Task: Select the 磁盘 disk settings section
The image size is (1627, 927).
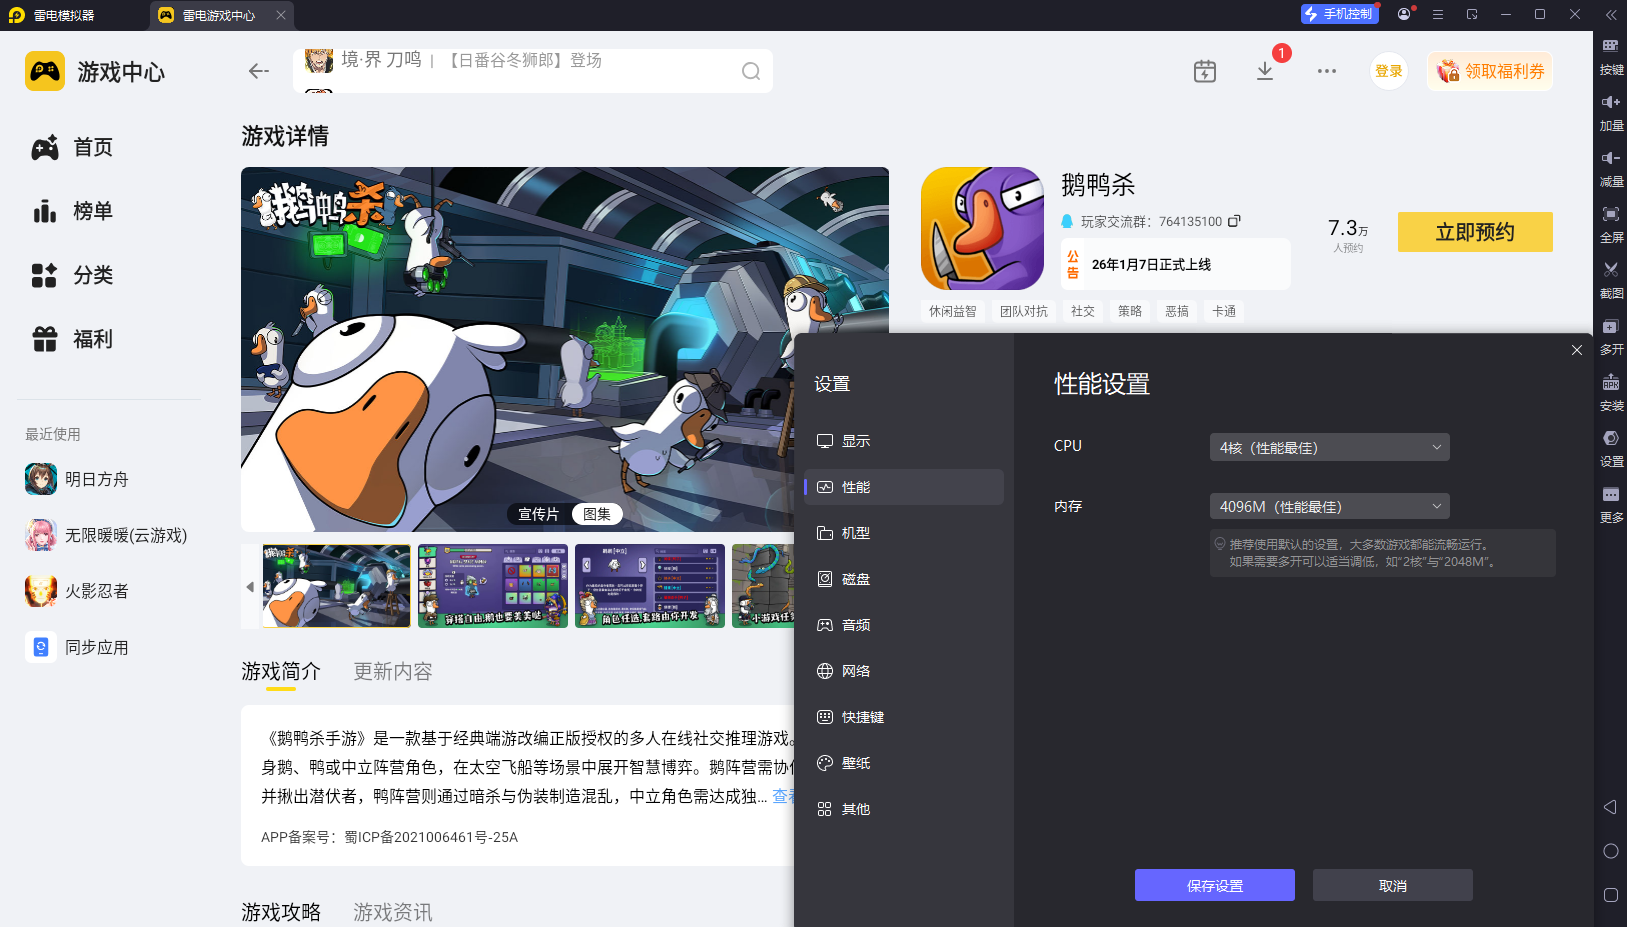Action: click(902, 579)
